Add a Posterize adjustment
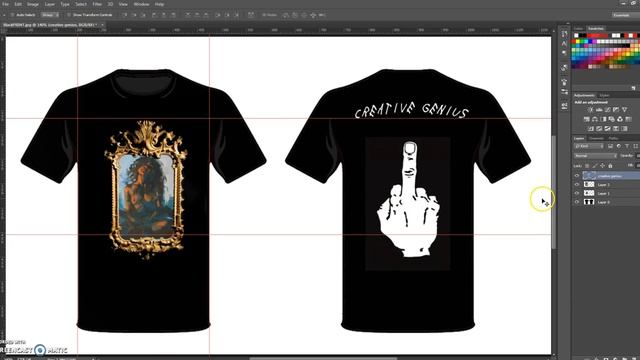Screen dimensions: 640x360 point(599,129)
